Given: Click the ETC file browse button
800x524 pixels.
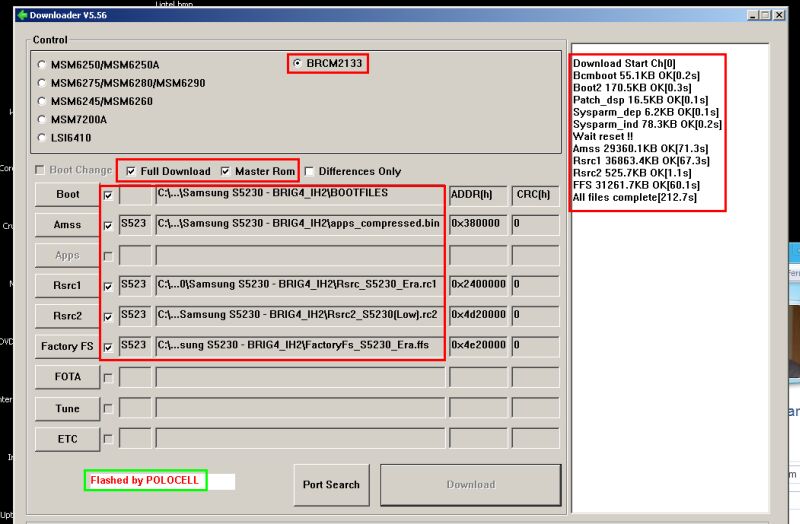Looking at the screenshot, I should coord(67,439).
